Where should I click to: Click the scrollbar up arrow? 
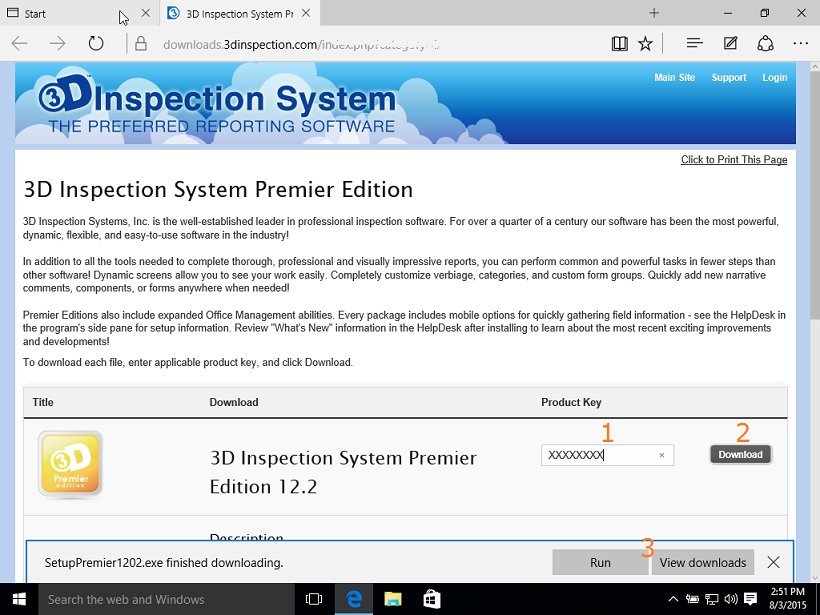click(815, 67)
